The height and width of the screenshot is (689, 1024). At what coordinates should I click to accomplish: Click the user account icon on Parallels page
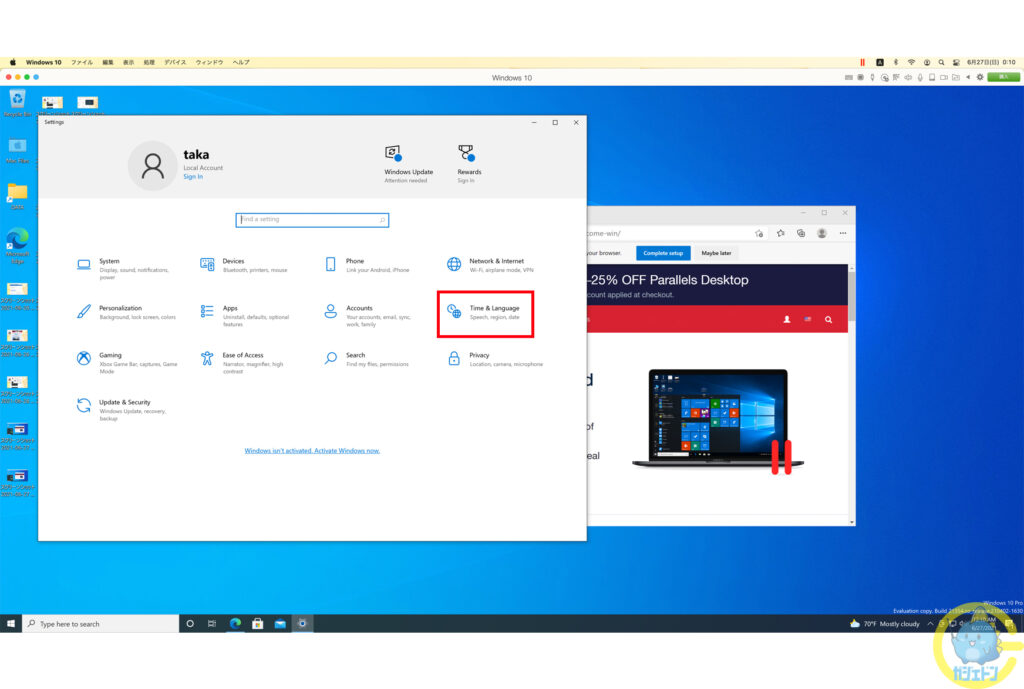pos(787,319)
